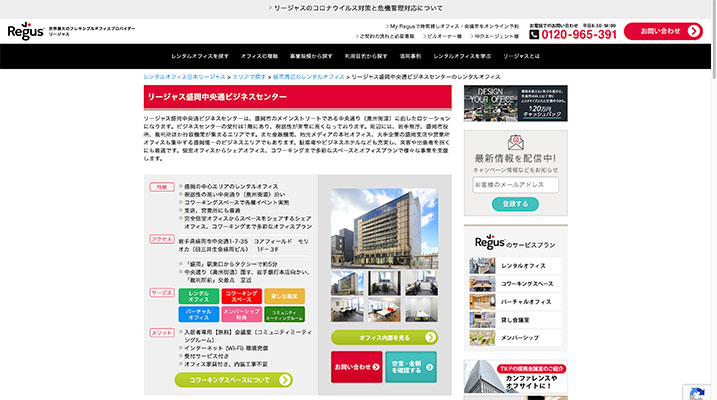Open 利用目的から探す in the nav bar
The image size is (717, 400).
point(366,56)
